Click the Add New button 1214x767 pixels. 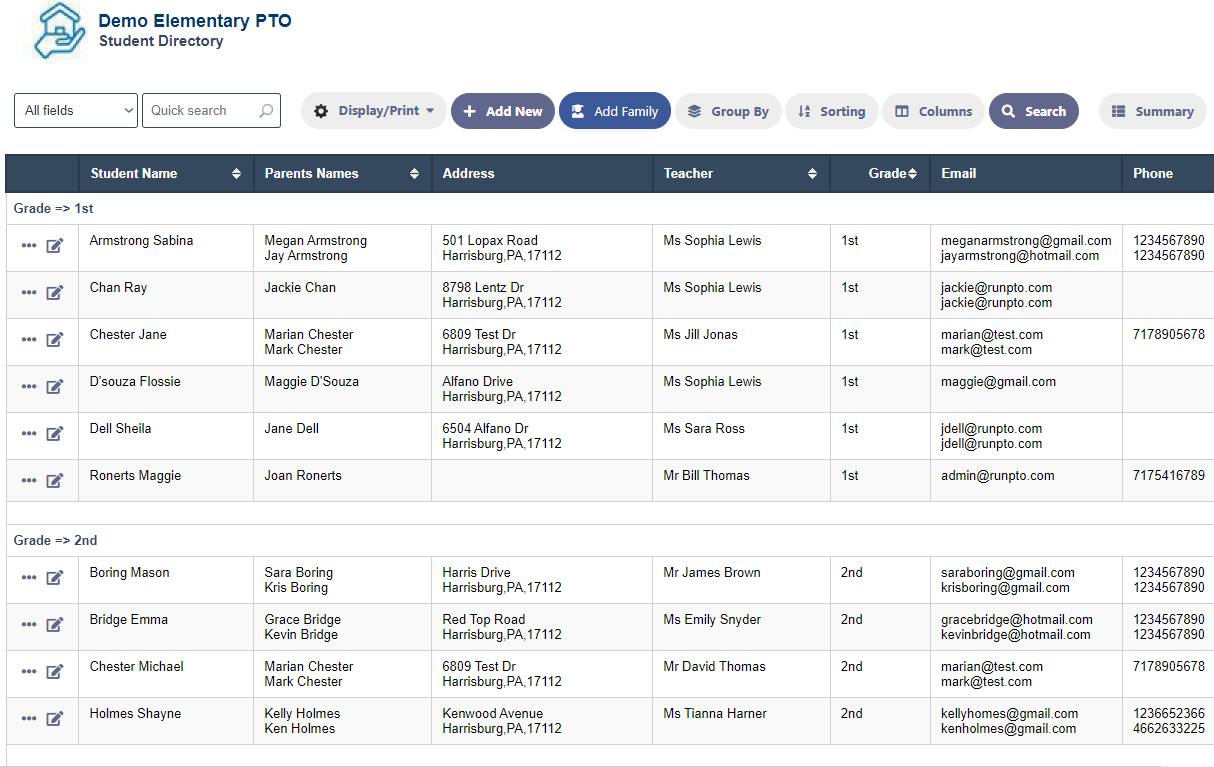(503, 111)
